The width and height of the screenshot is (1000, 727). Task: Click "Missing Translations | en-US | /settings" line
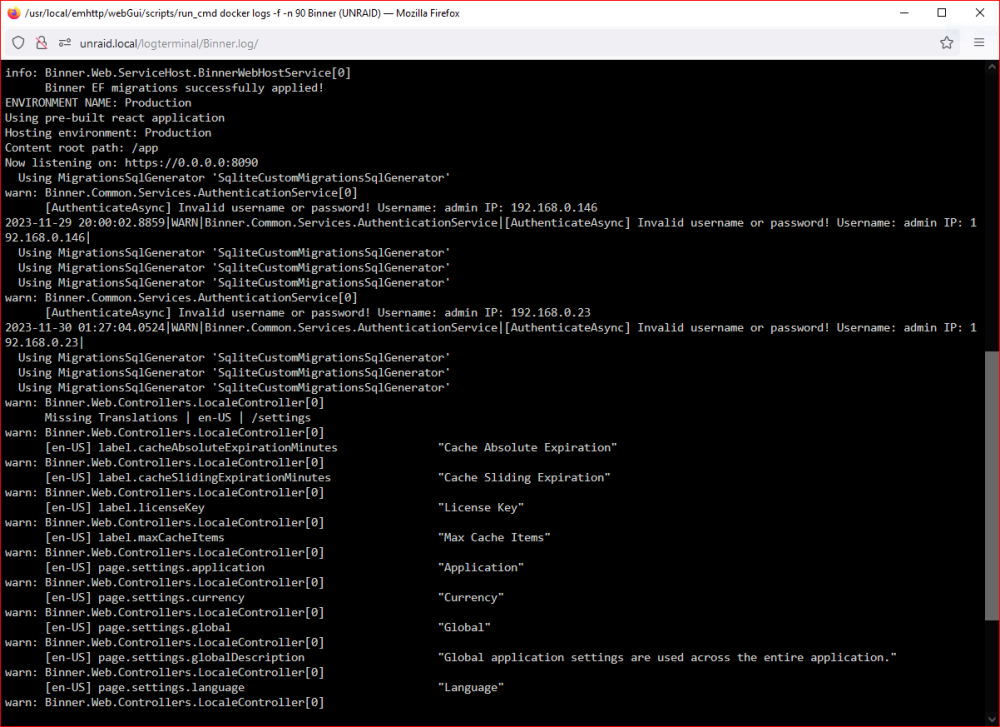click(177, 418)
